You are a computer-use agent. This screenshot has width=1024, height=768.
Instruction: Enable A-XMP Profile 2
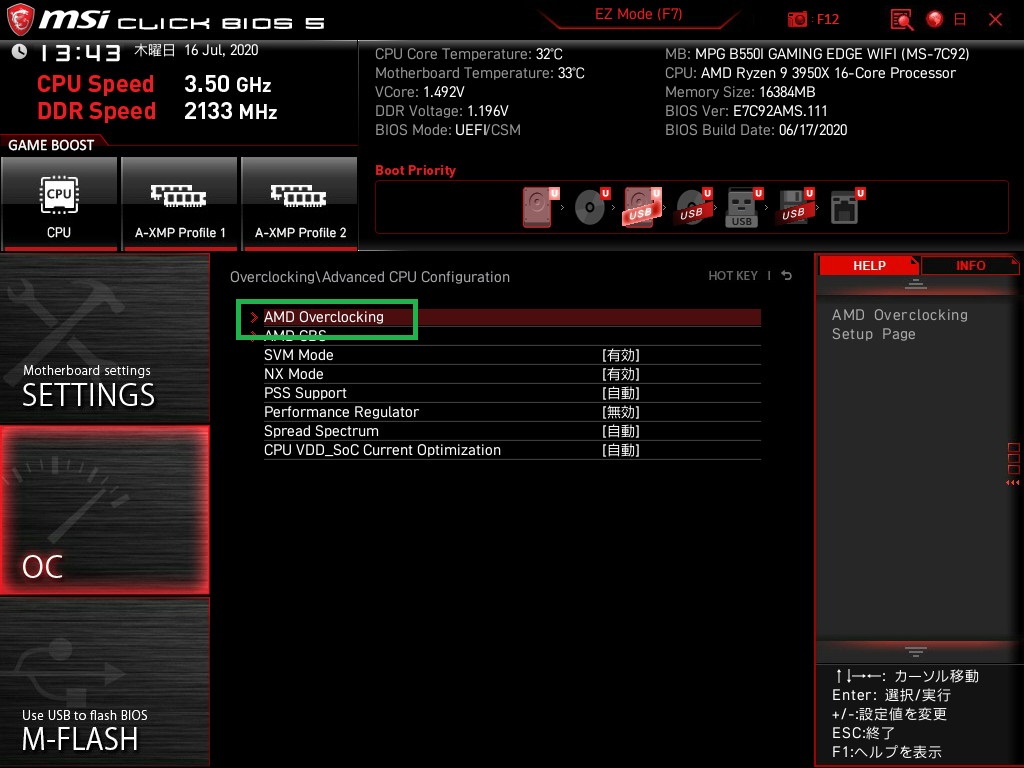[x=300, y=204]
